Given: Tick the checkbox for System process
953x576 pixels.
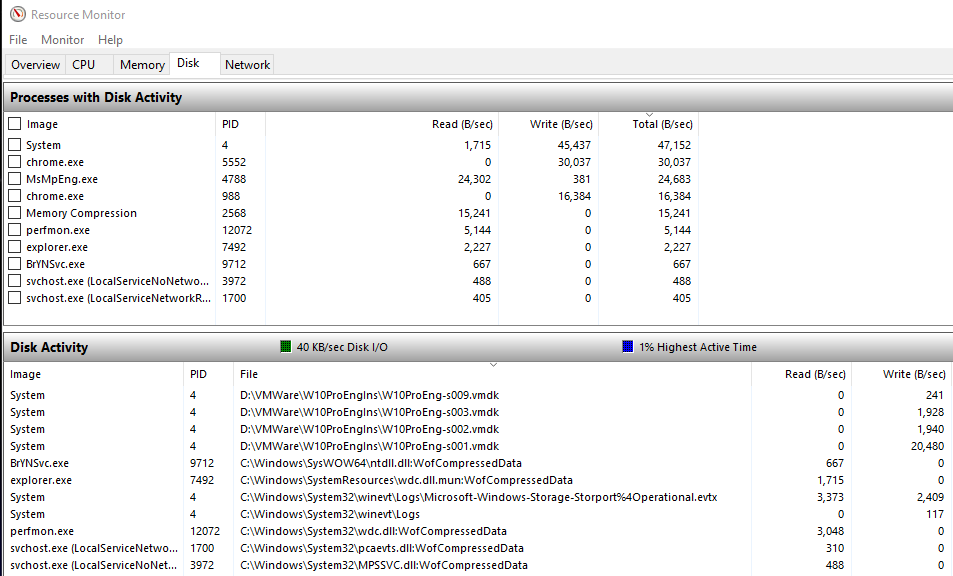Looking at the screenshot, I should 15,145.
